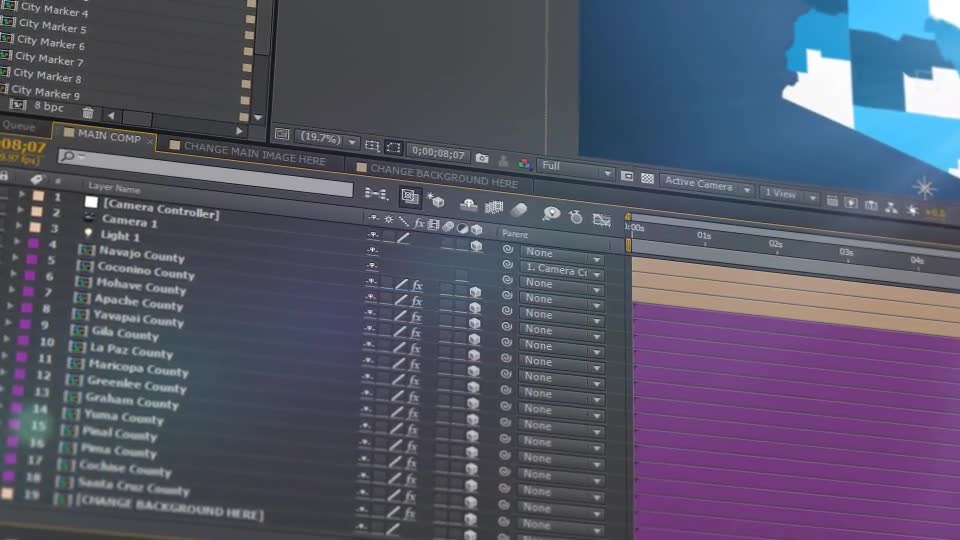Viewport: 960px width, 540px height.
Task: Open the 1 View layout dropdown
Action: tap(789, 195)
